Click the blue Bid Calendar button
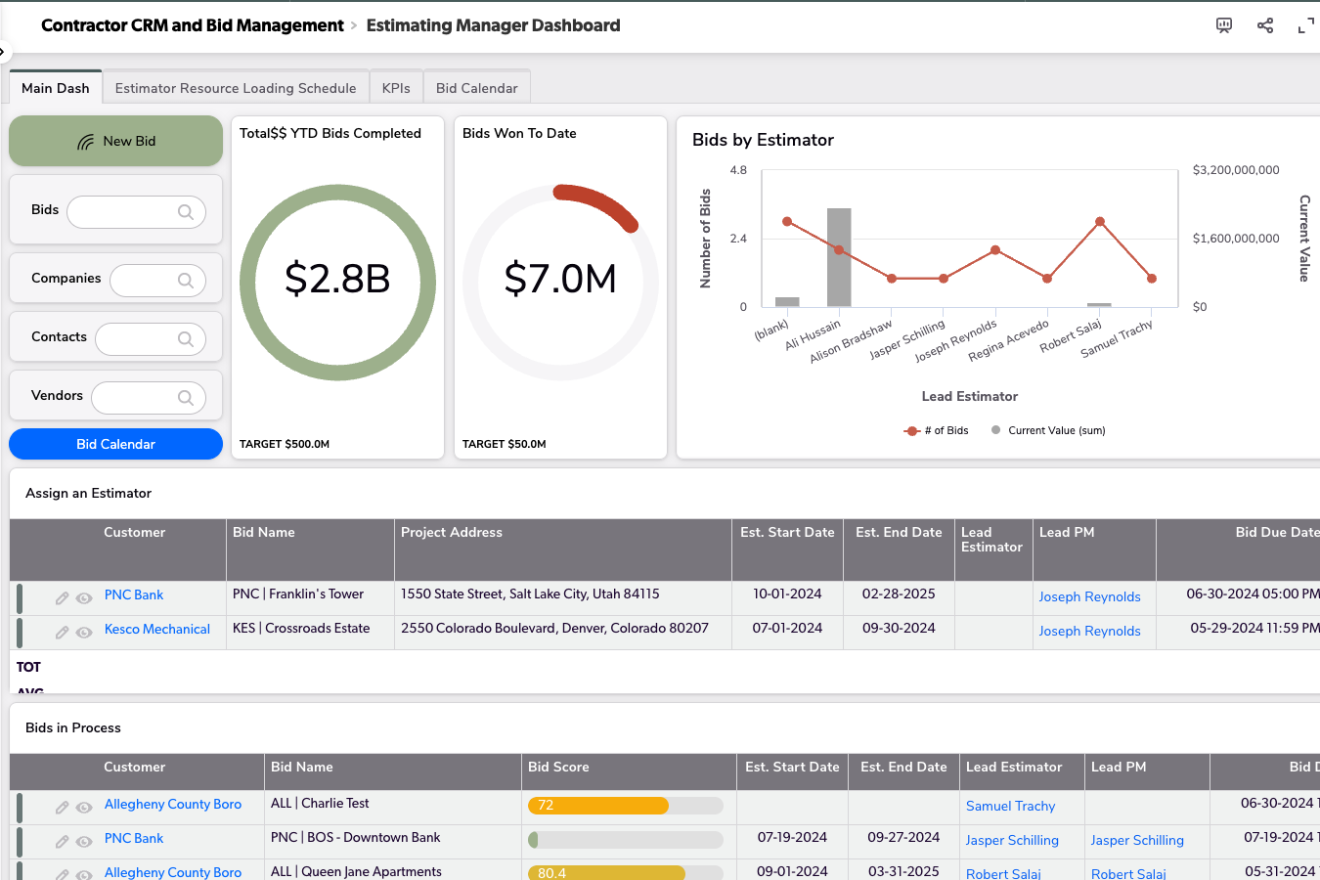The height and width of the screenshot is (880, 1320). [x=116, y=444]
